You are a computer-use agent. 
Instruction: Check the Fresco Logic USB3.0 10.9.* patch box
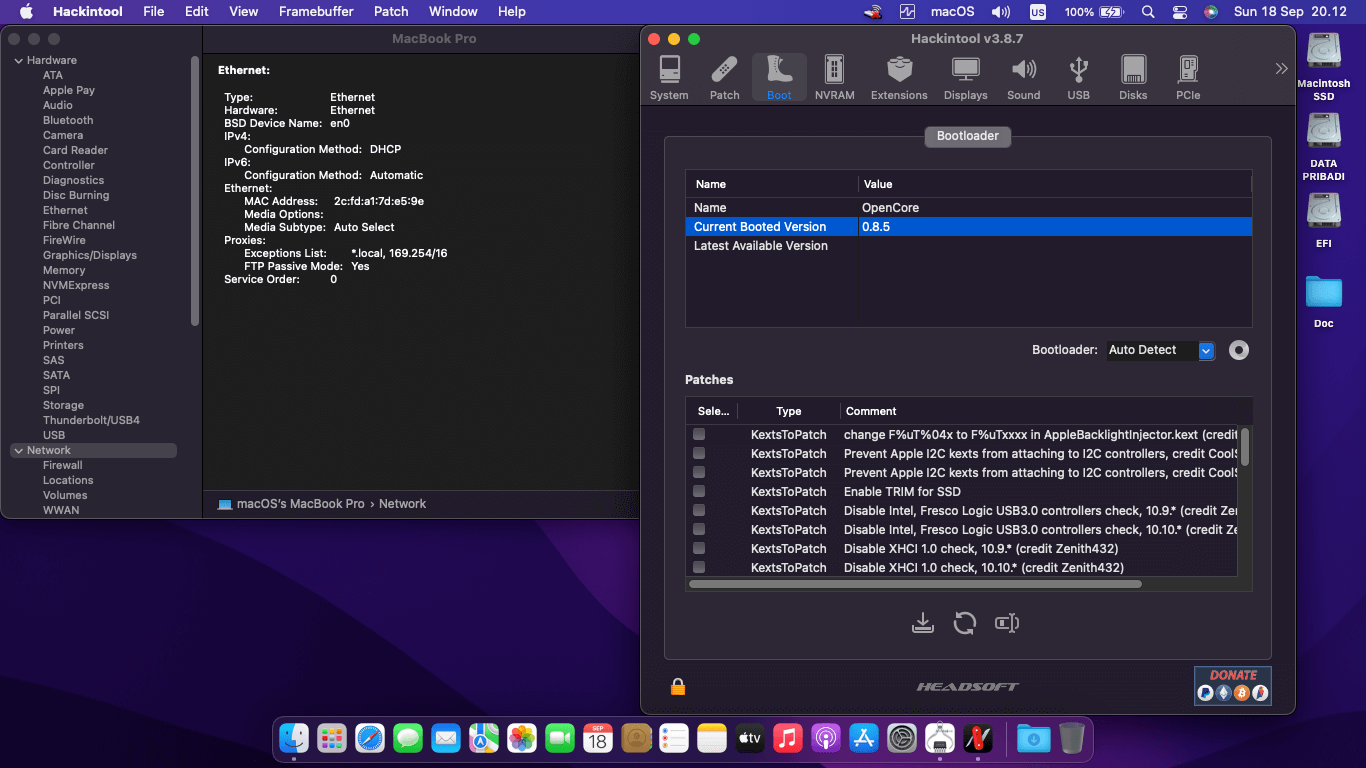point(699,510)
